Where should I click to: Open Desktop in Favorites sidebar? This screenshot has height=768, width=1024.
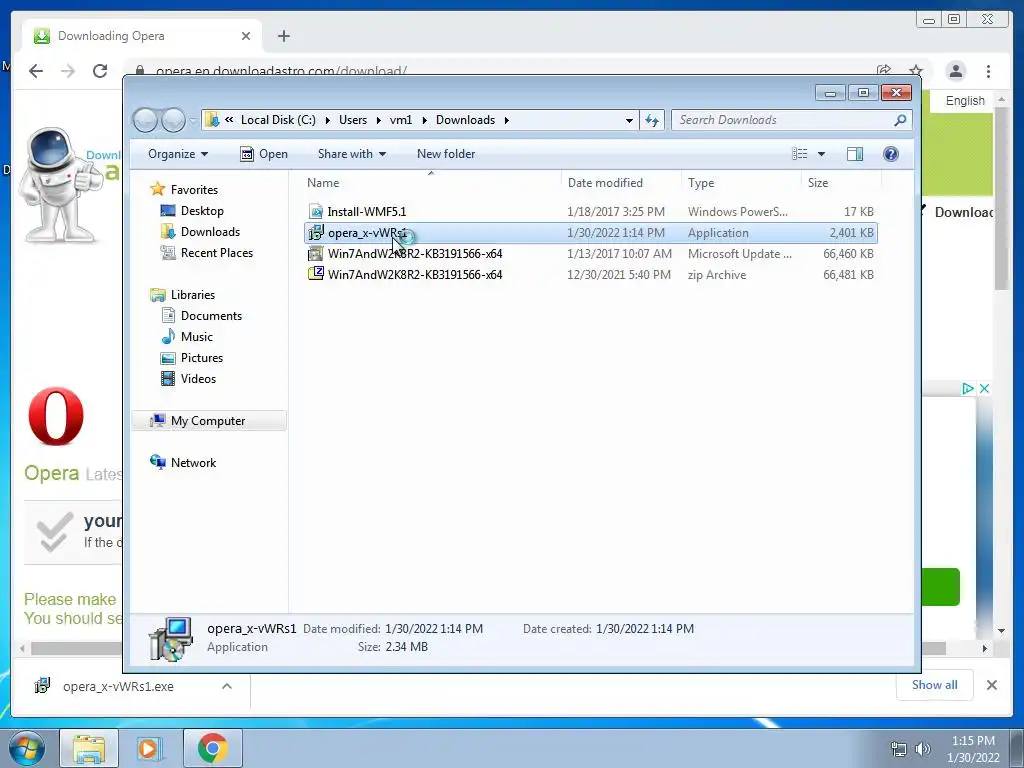tap(202, 211)
